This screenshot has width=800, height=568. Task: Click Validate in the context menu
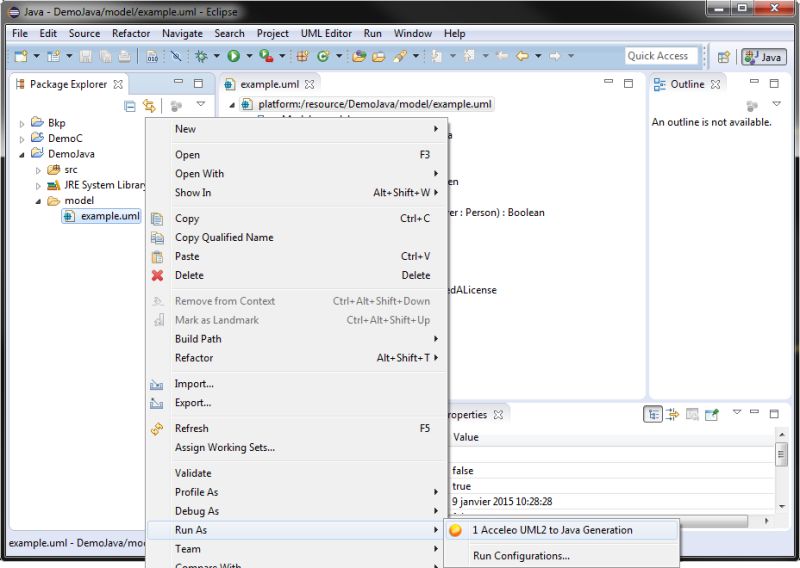click(x=295, y=473)
